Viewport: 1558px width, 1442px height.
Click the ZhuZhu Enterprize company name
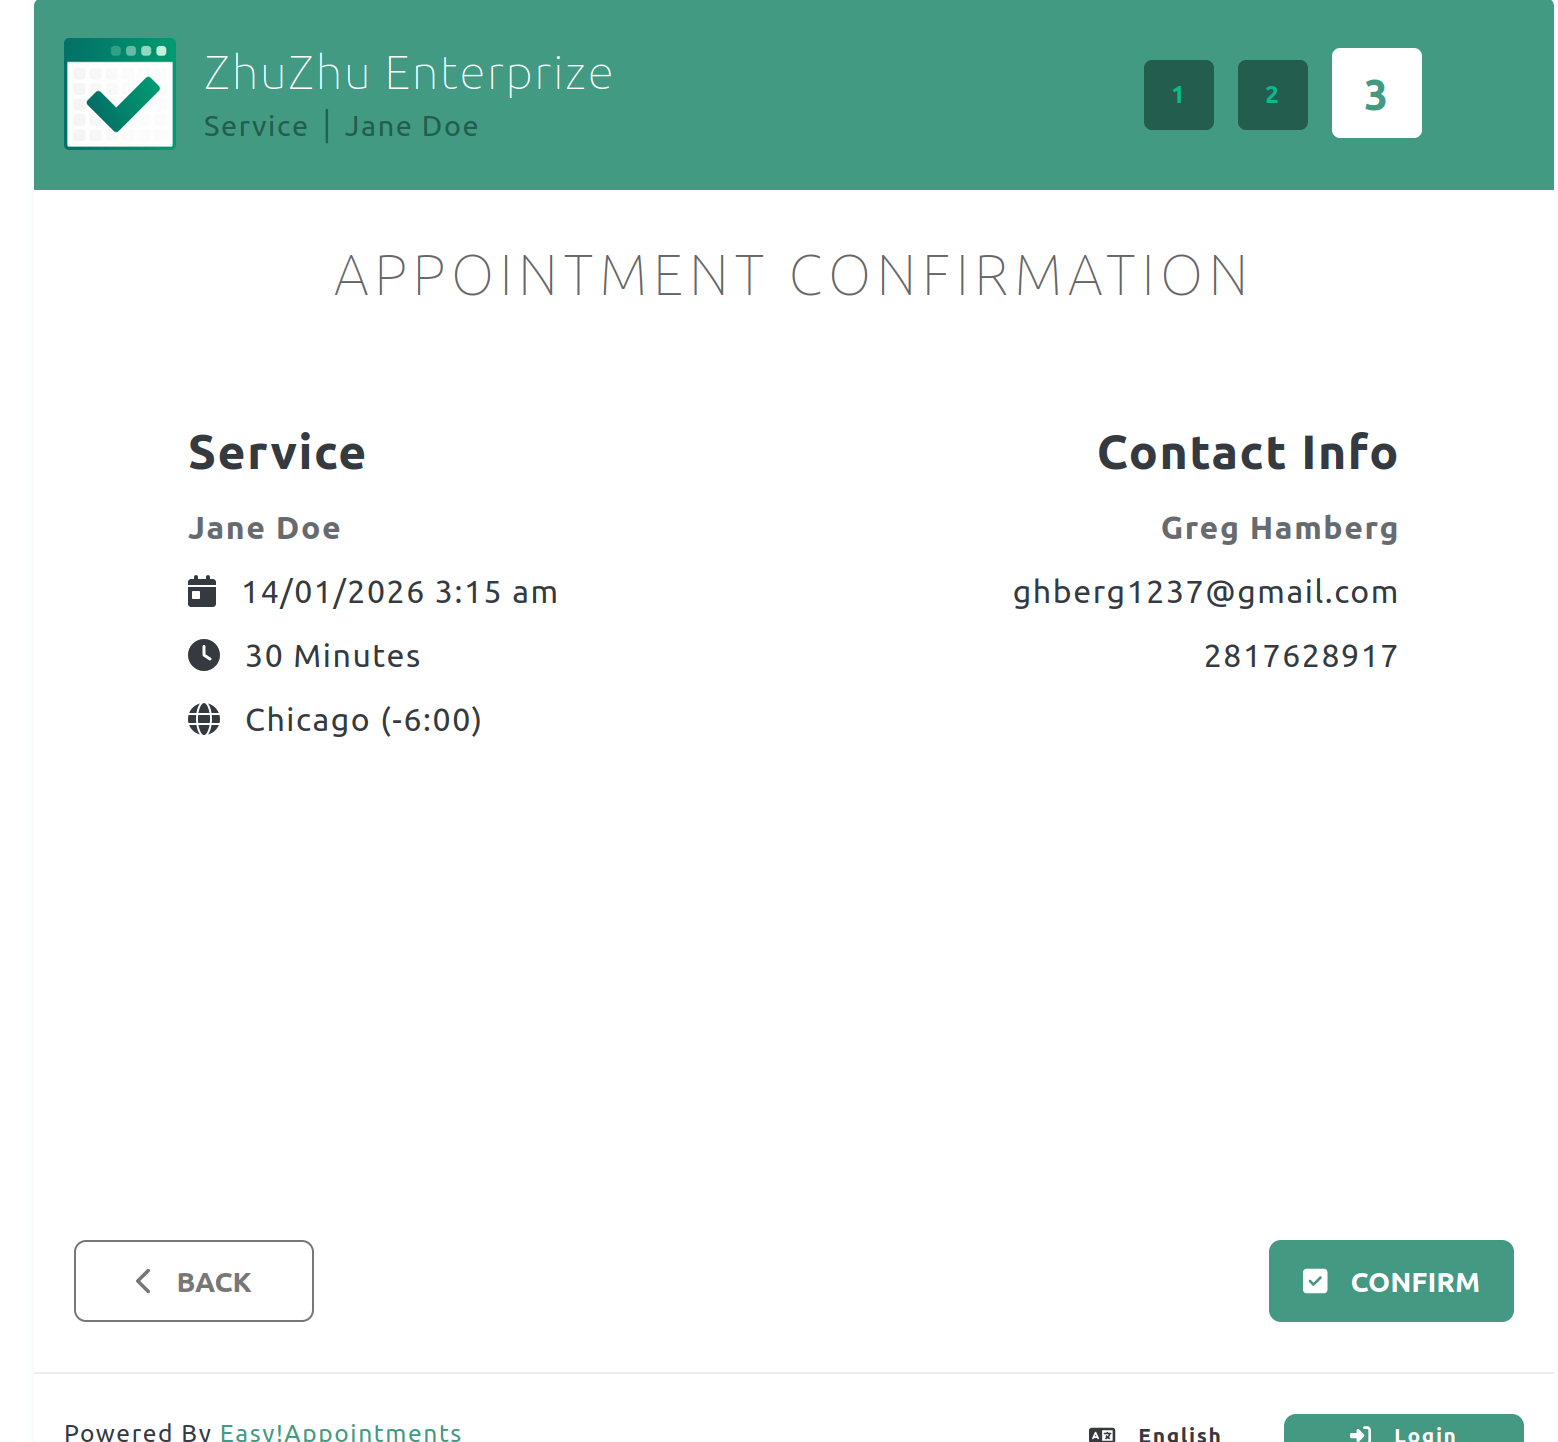(408, 73)
